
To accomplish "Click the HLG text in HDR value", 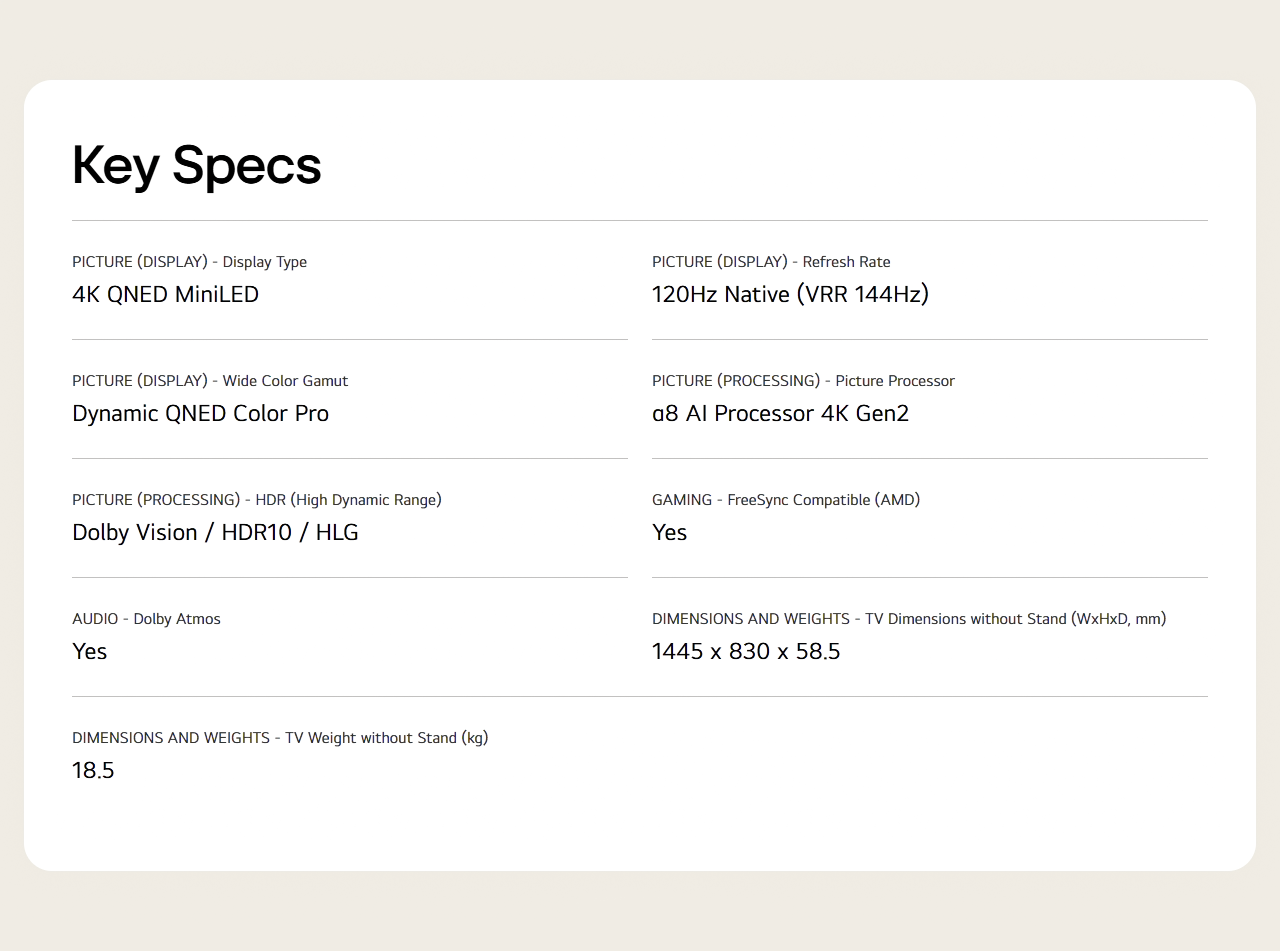I will click(337, 533).
